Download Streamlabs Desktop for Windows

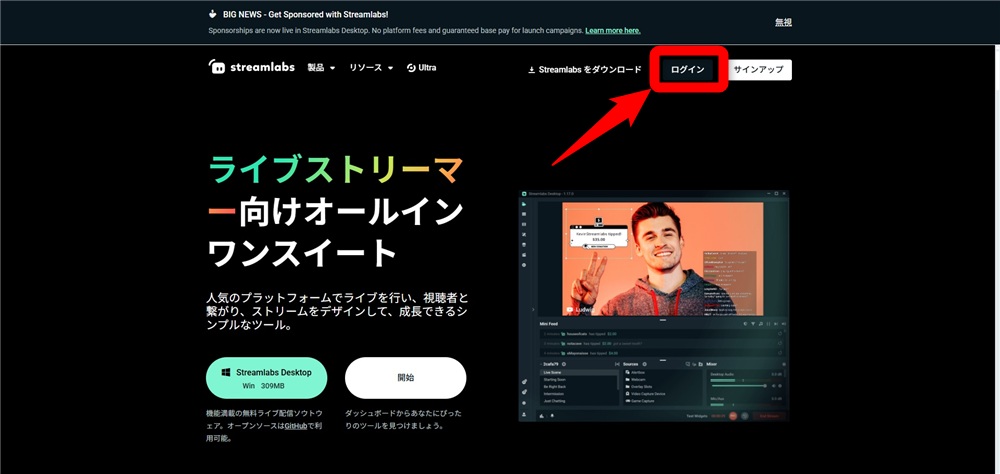coord(266,378)
